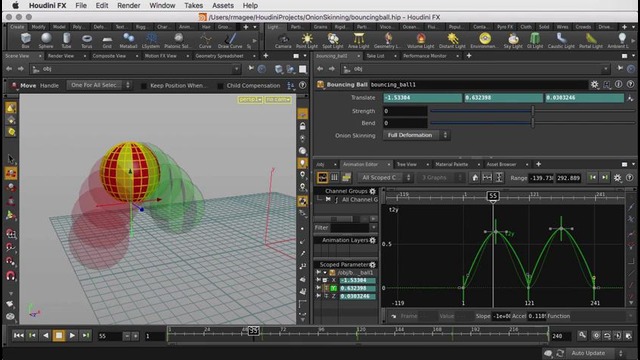Enable Keep Position When Parenting checkbox
Screen dimensions: 640x360
[x=144, y=86]
